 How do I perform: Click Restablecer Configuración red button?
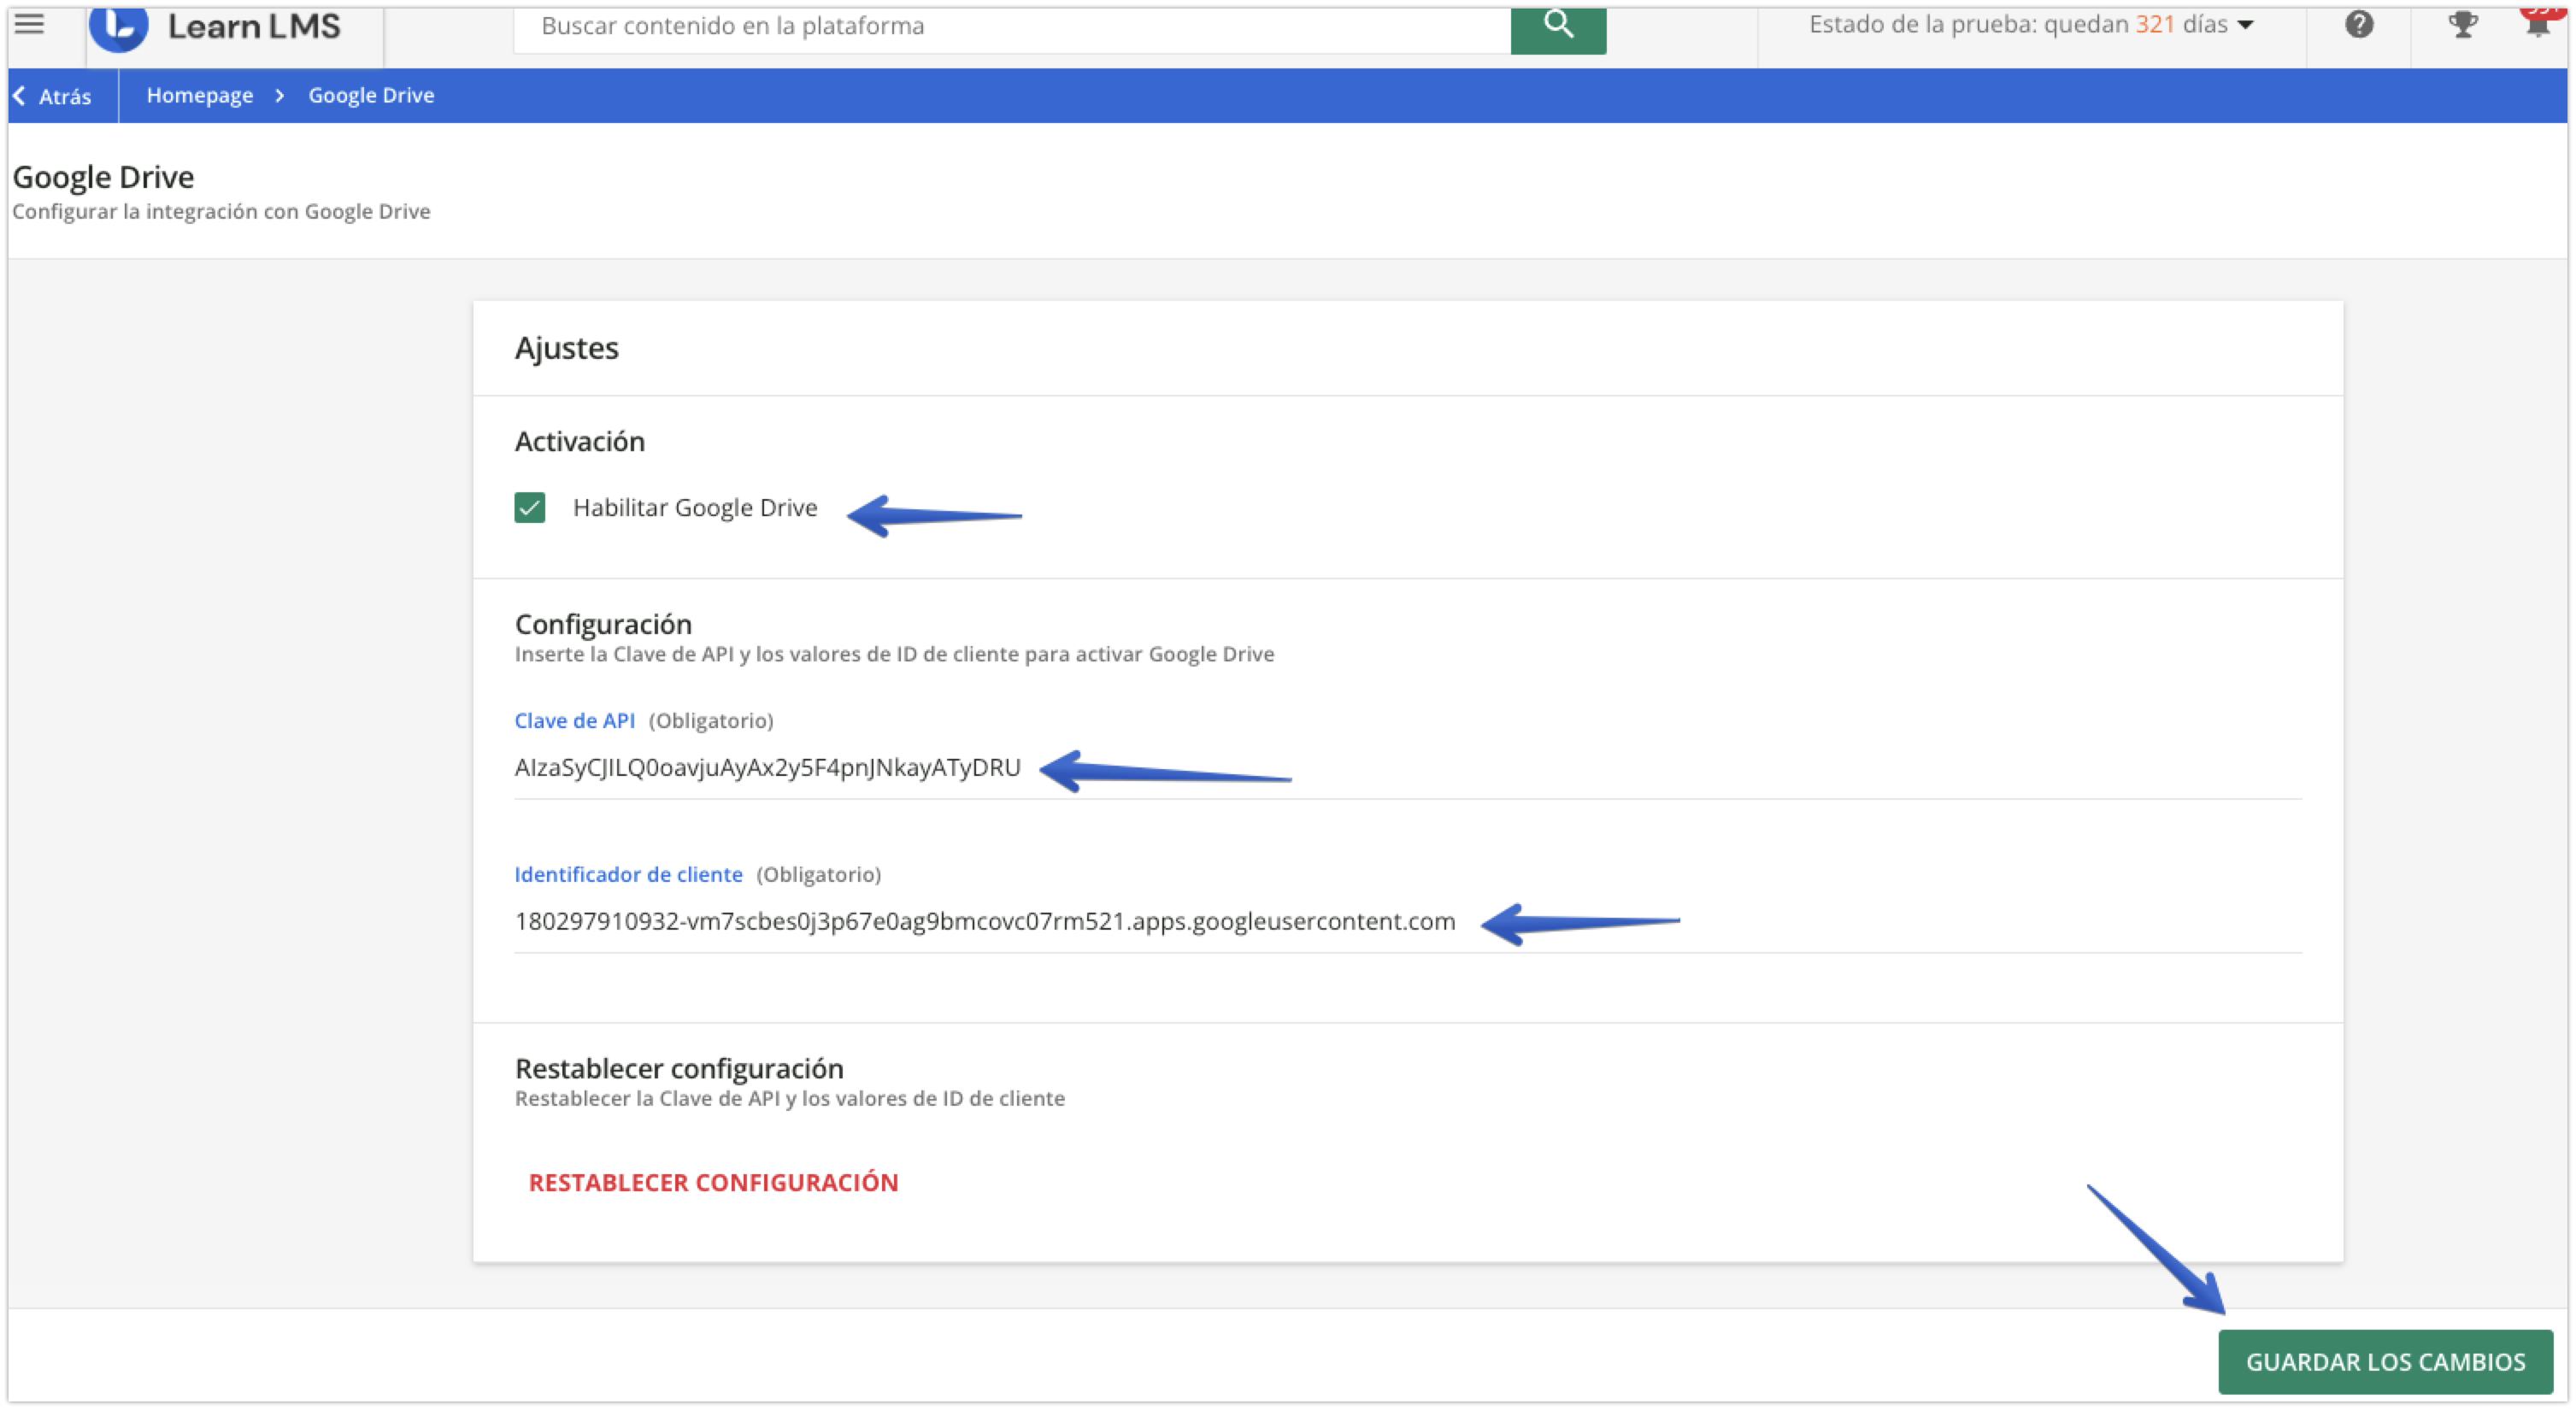(713, 1182)
